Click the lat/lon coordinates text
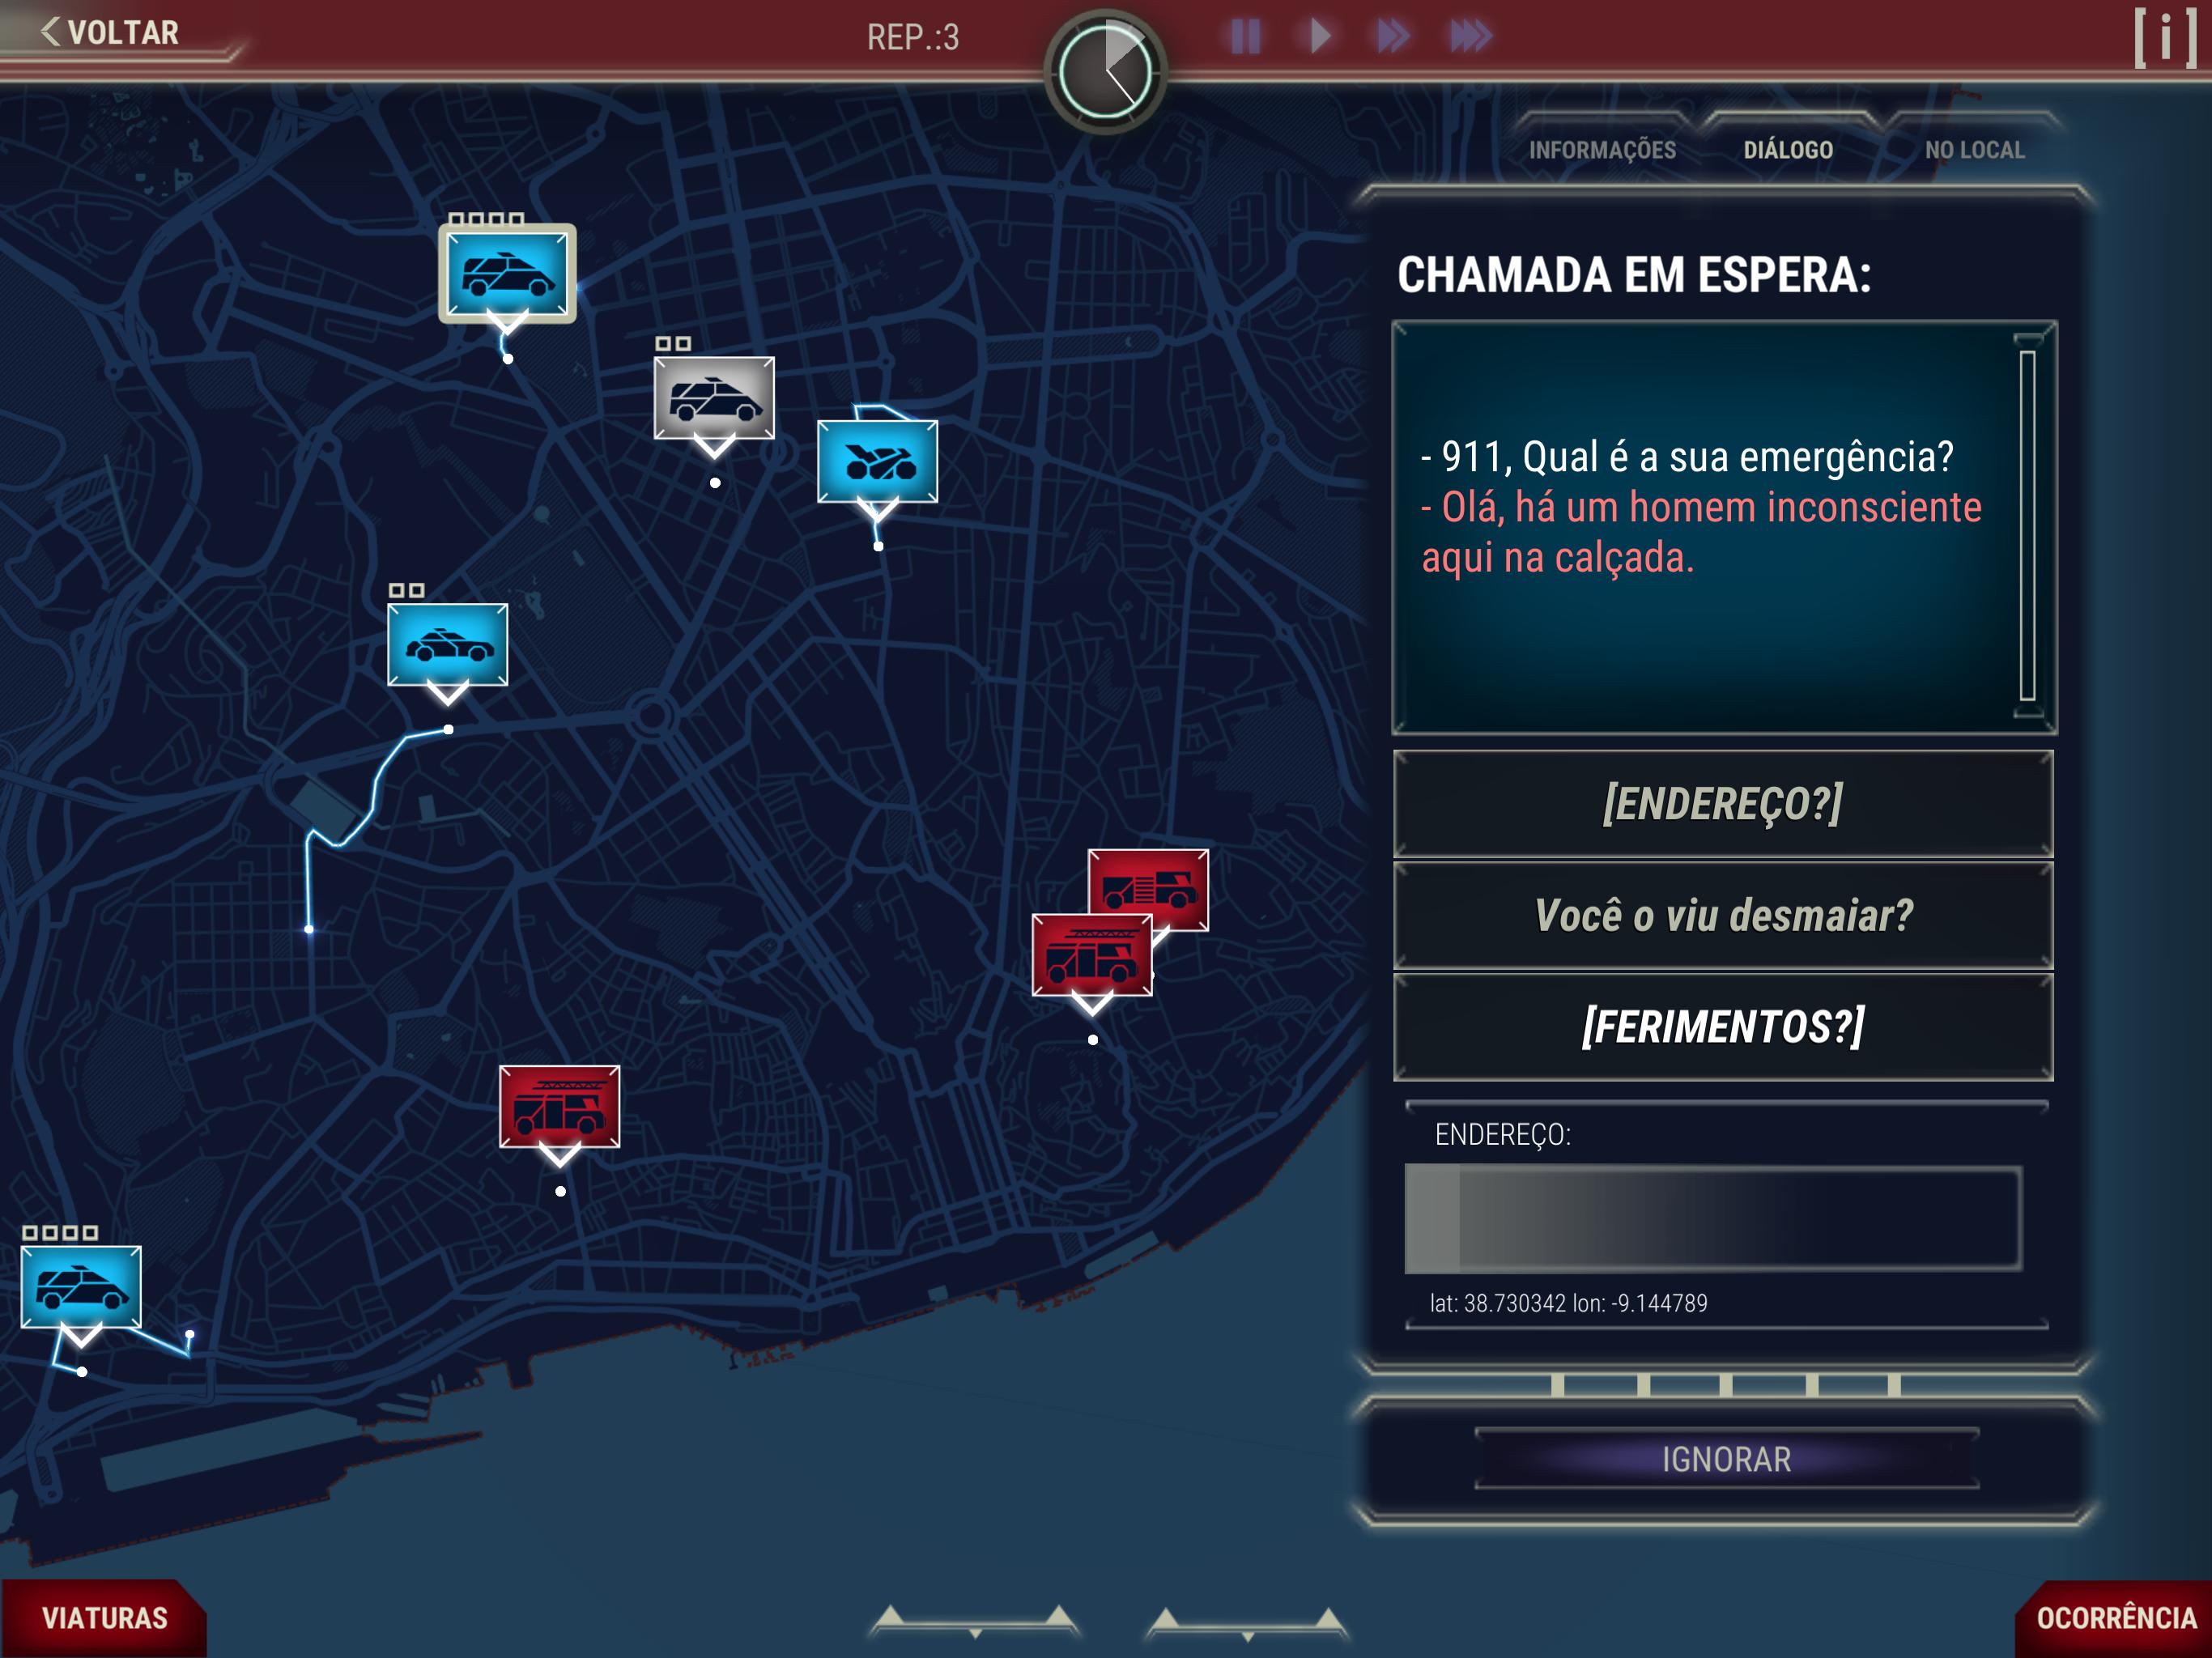2212x1658 pixels. (x=1568, y=1303)
